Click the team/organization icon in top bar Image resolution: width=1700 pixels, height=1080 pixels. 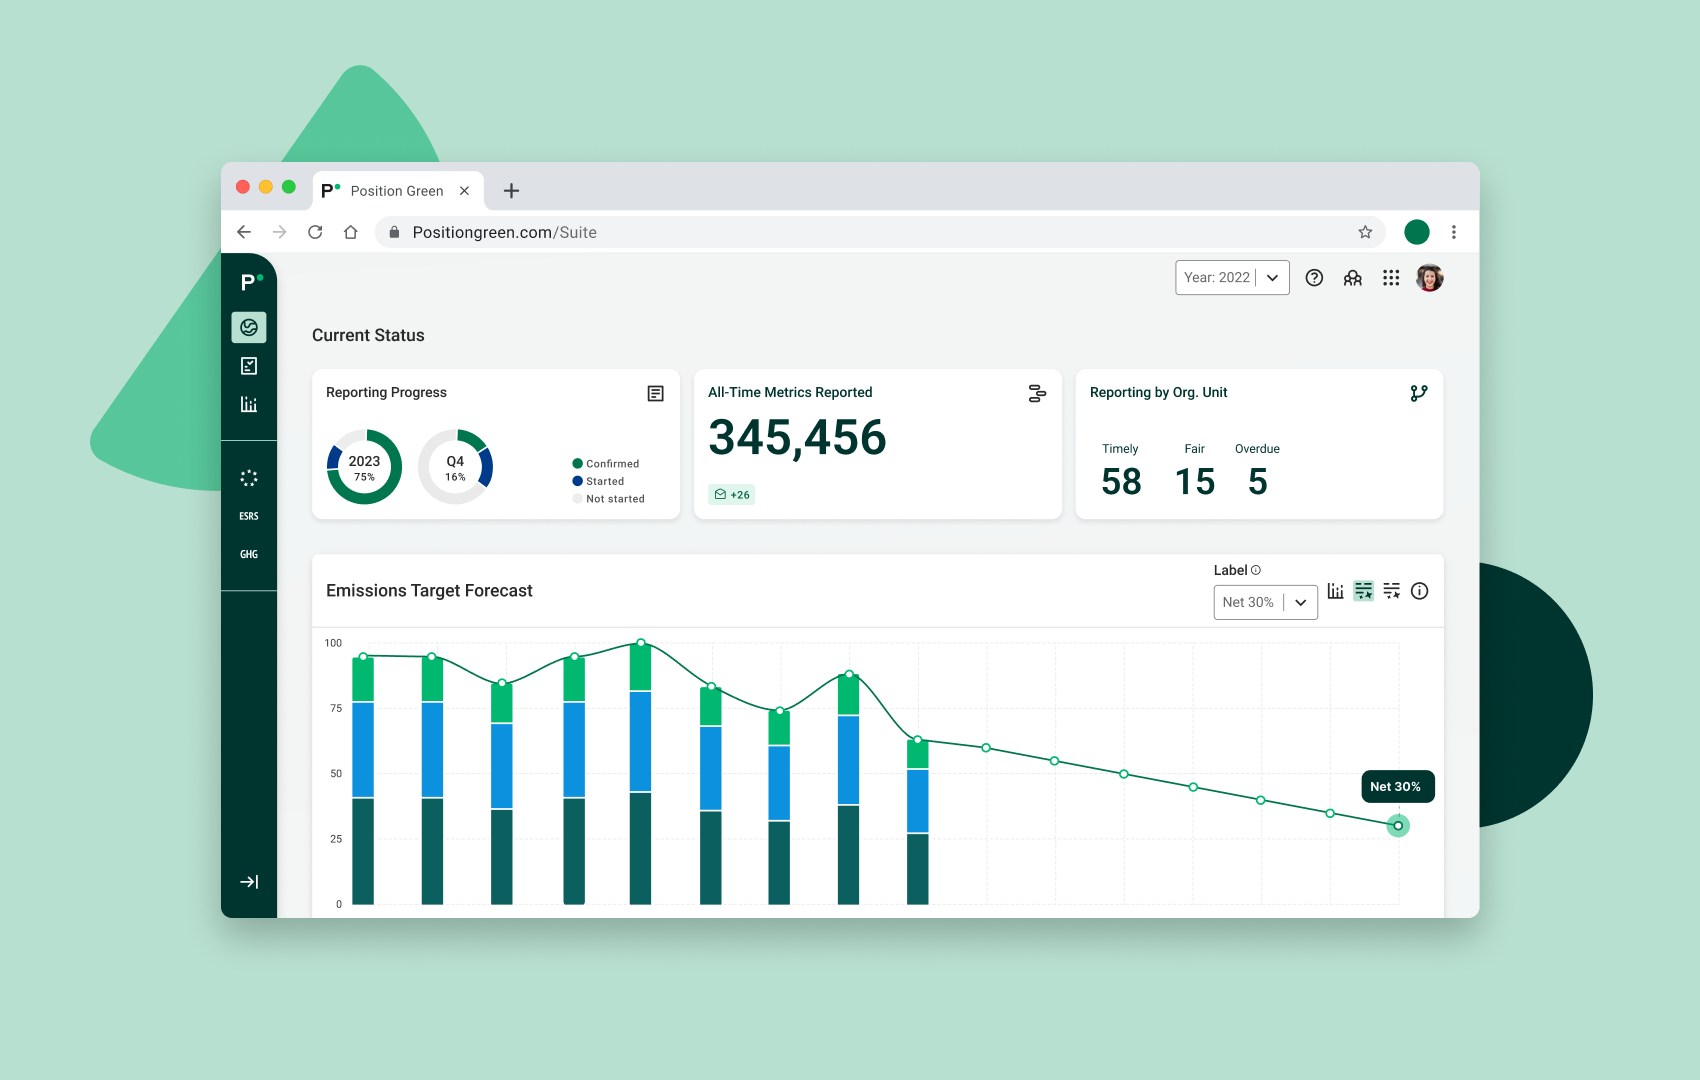(1352, 277)
